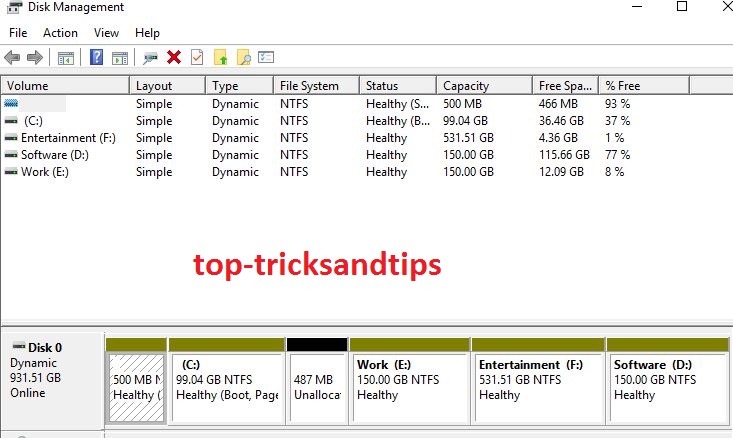Select the 500 MB hatched partition block
Screen dimensions: 733x438
(137, 387)
